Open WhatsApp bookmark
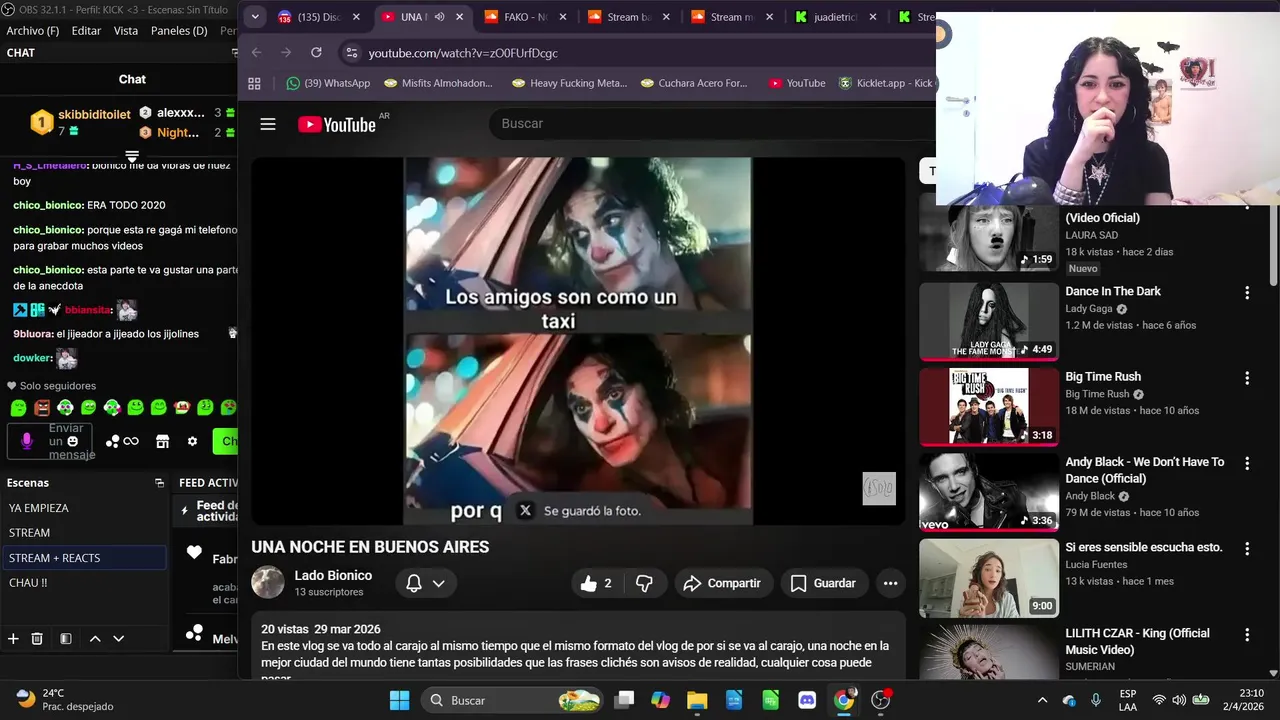 click(327, 83)
